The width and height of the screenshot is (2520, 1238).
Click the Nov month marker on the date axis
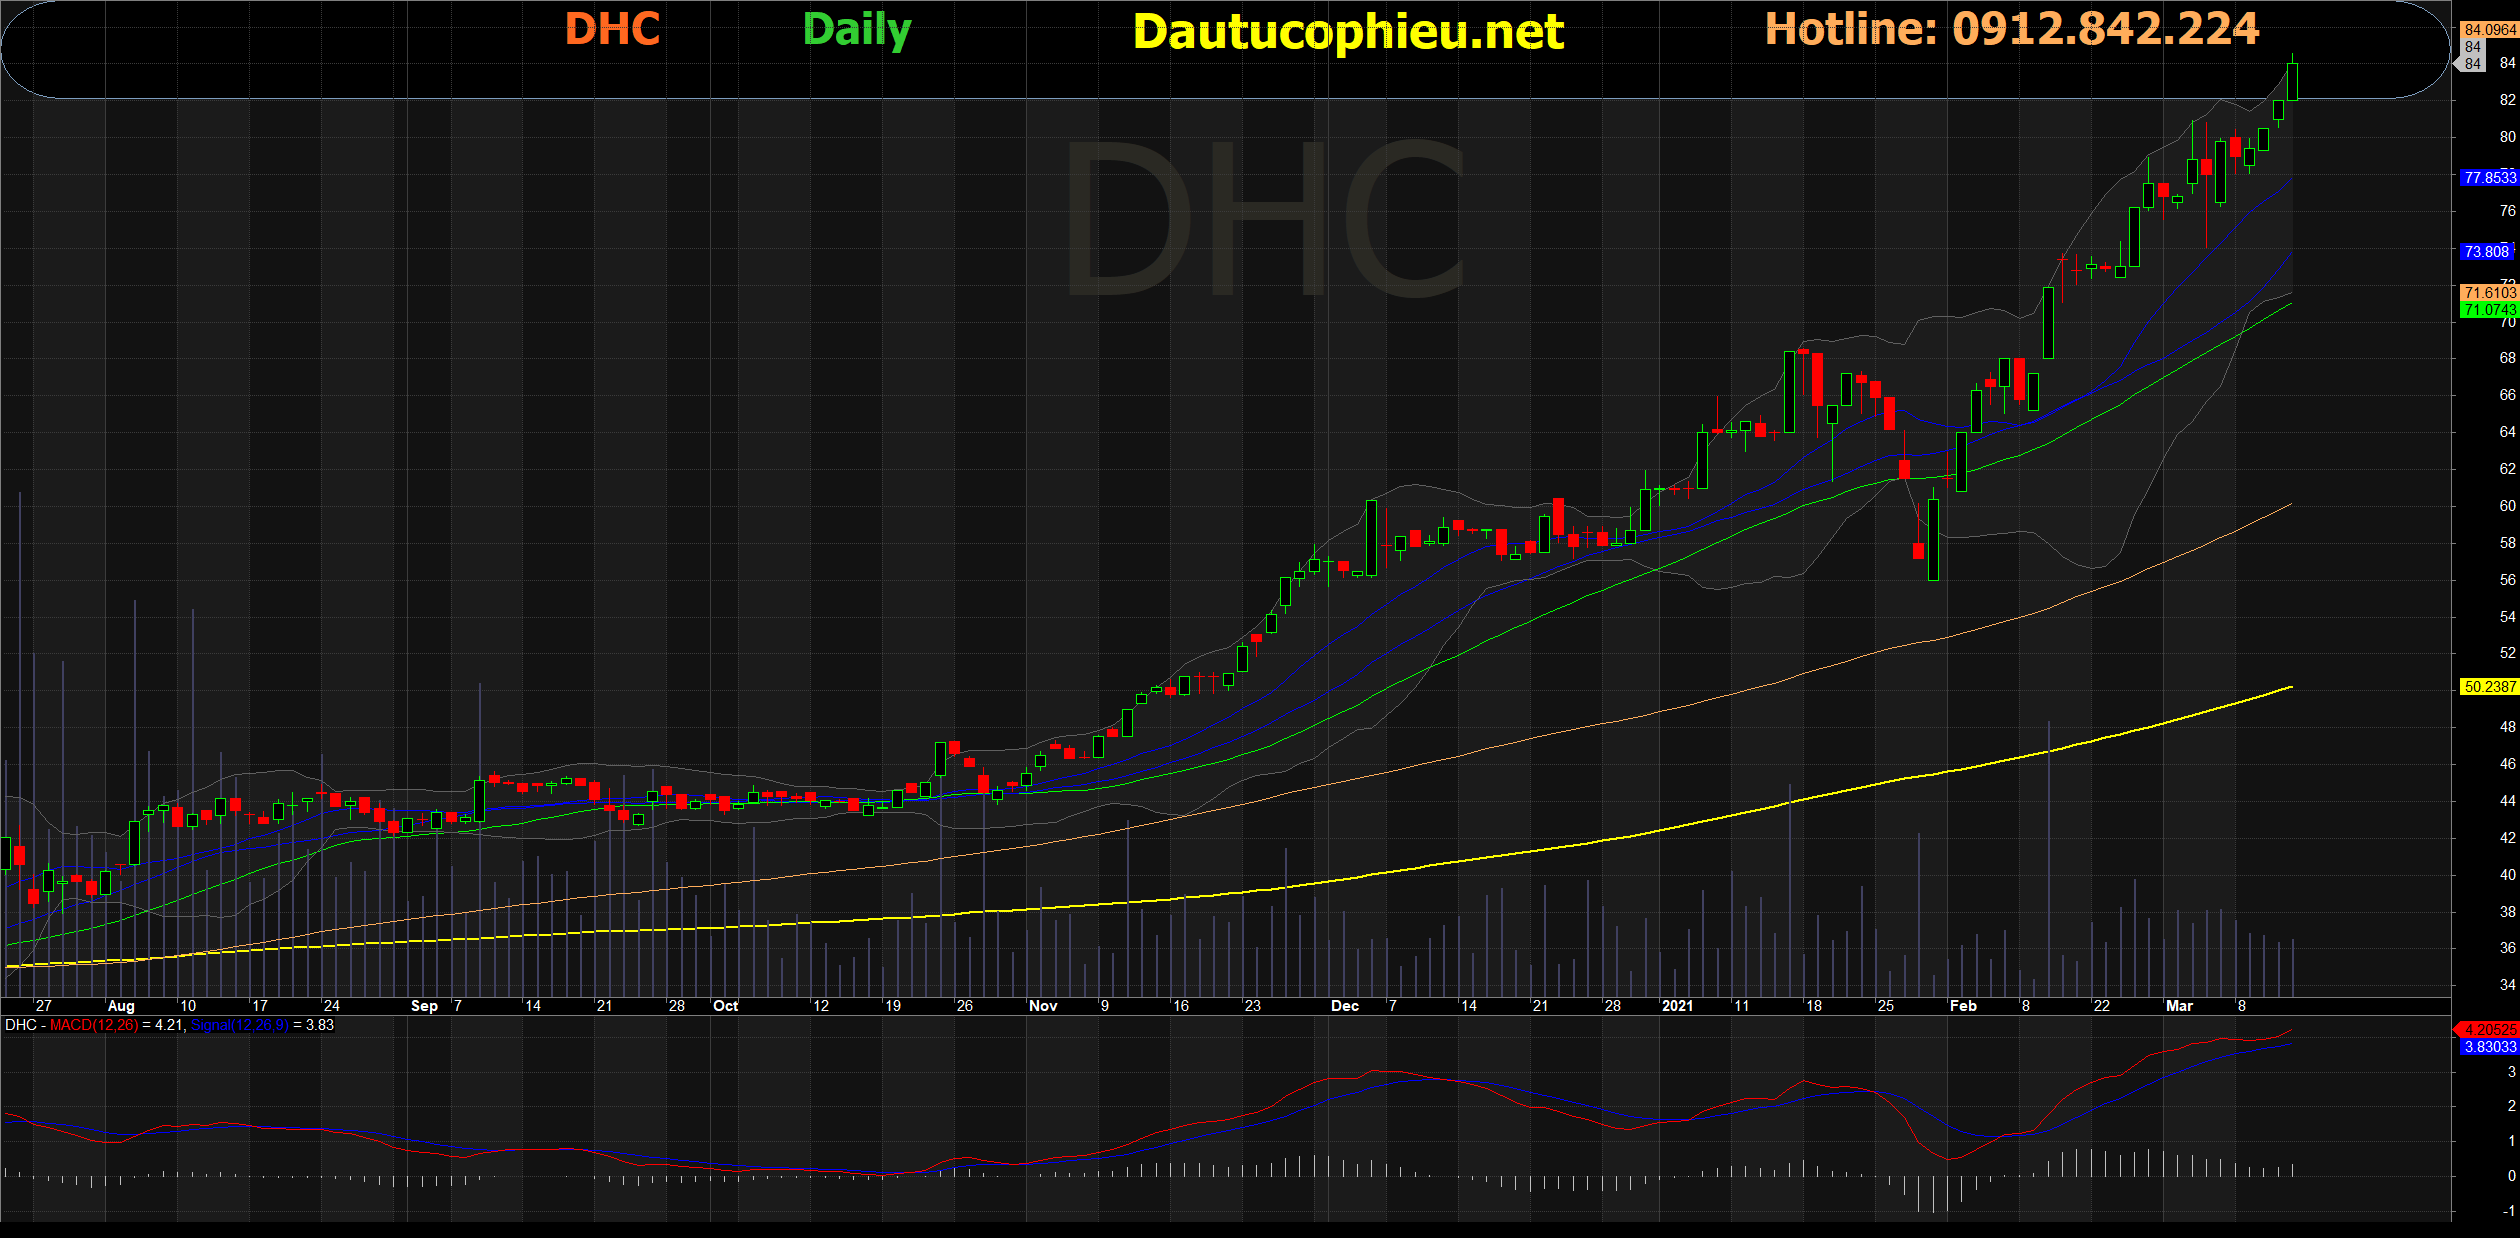pyautogui.click(x=1043, y=1006)
